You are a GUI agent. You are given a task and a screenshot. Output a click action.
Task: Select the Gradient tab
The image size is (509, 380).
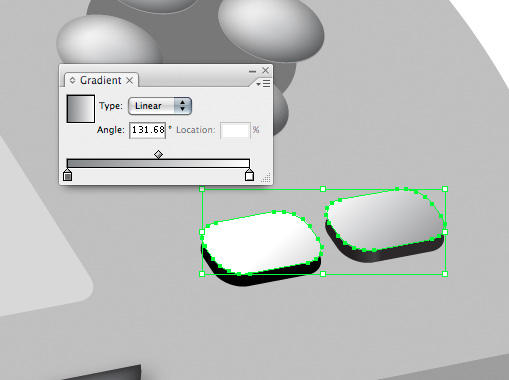100,80
